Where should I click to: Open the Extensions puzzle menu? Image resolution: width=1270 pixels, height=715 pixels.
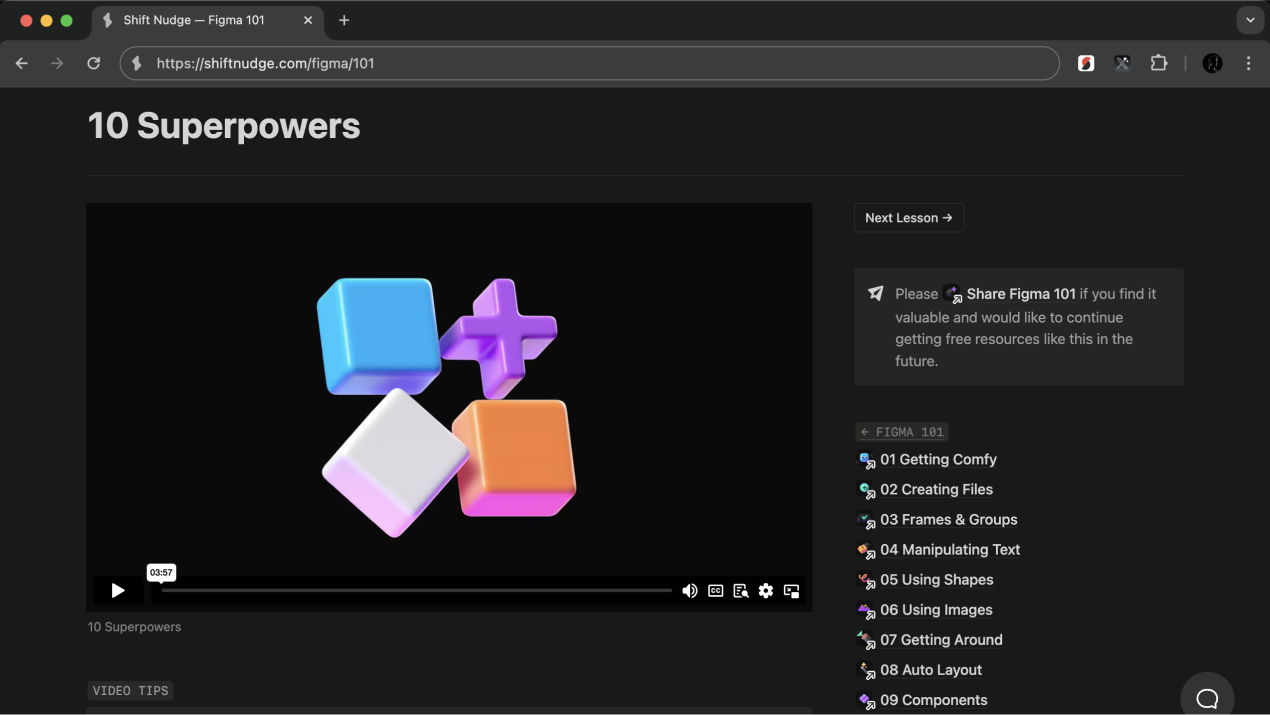coord(1159,63)
